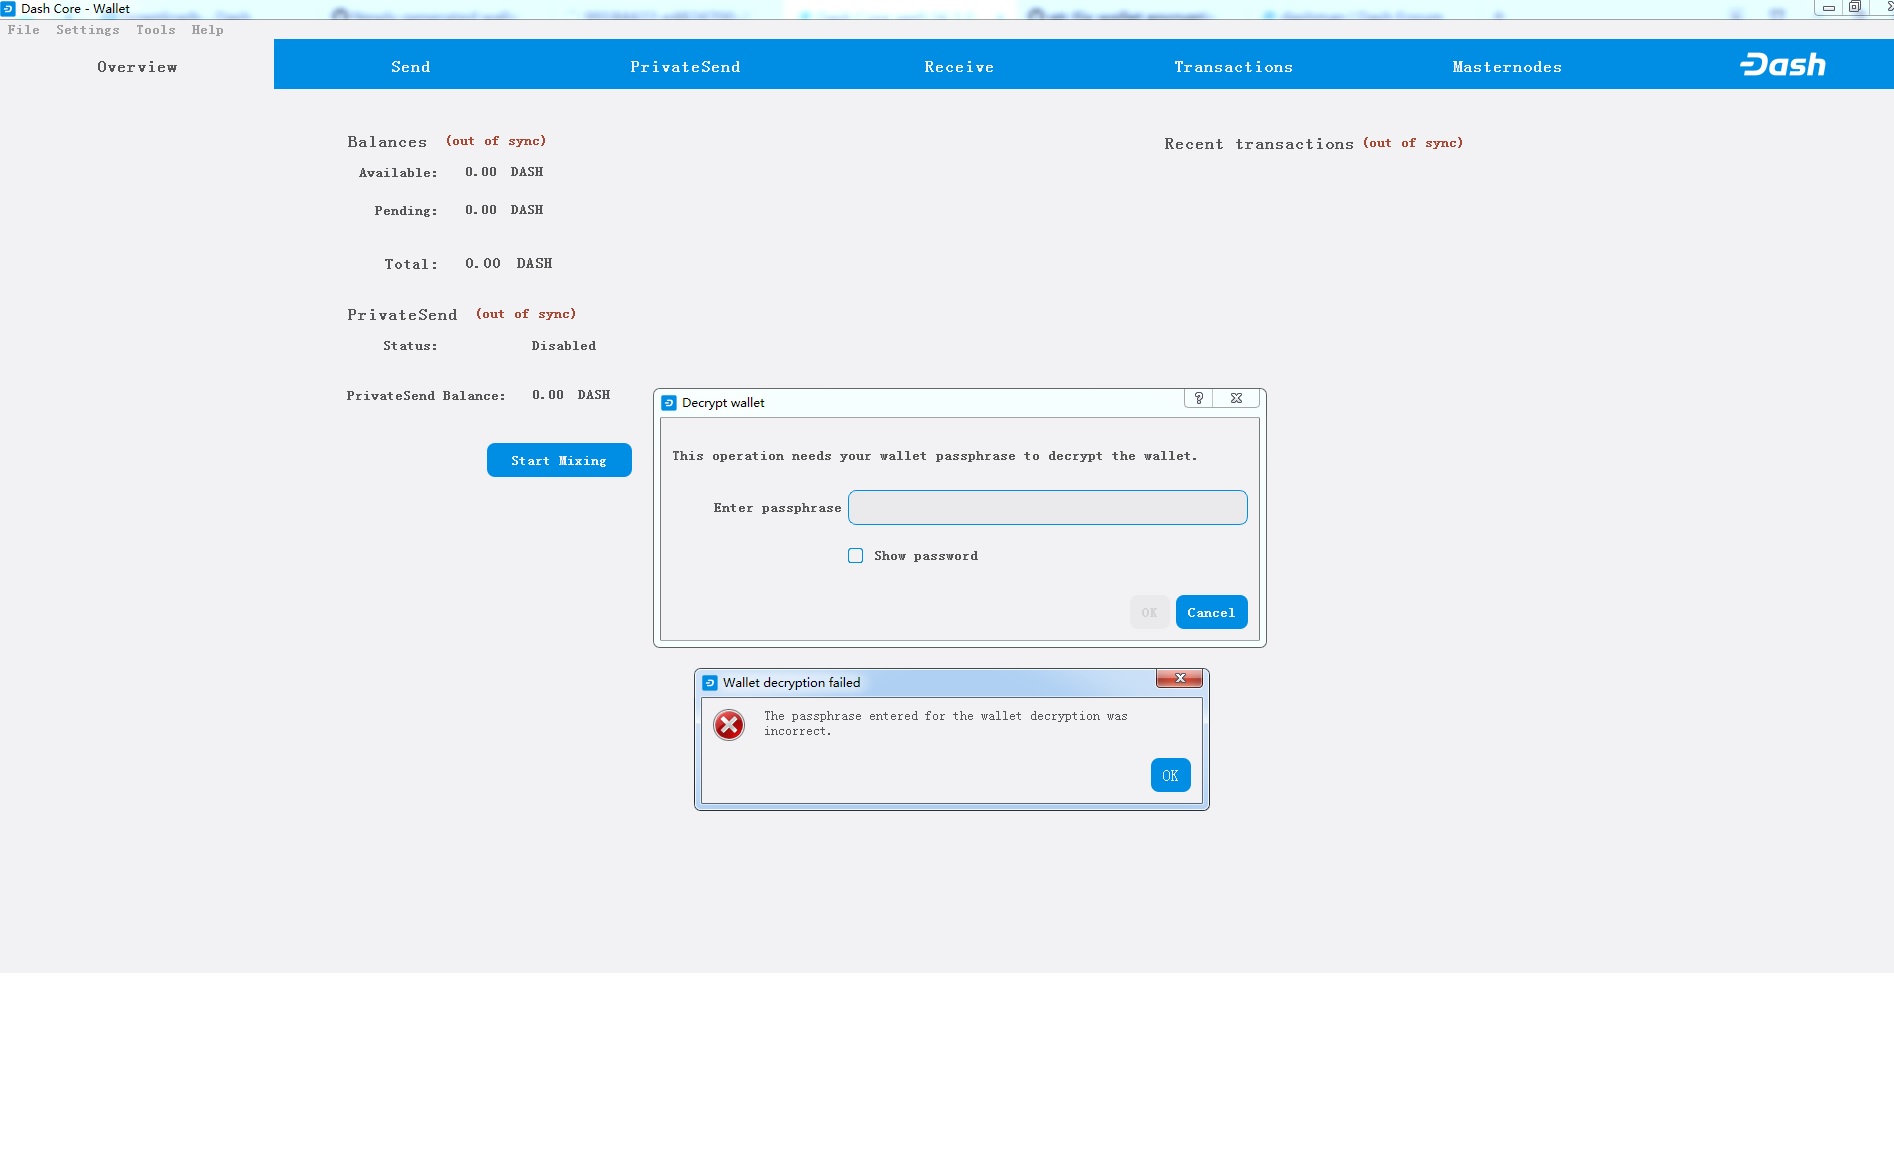Click the red error icon in failure dialog
Image resolution: width=1894 pixels, height=1152 pixels.
[729, 724]
